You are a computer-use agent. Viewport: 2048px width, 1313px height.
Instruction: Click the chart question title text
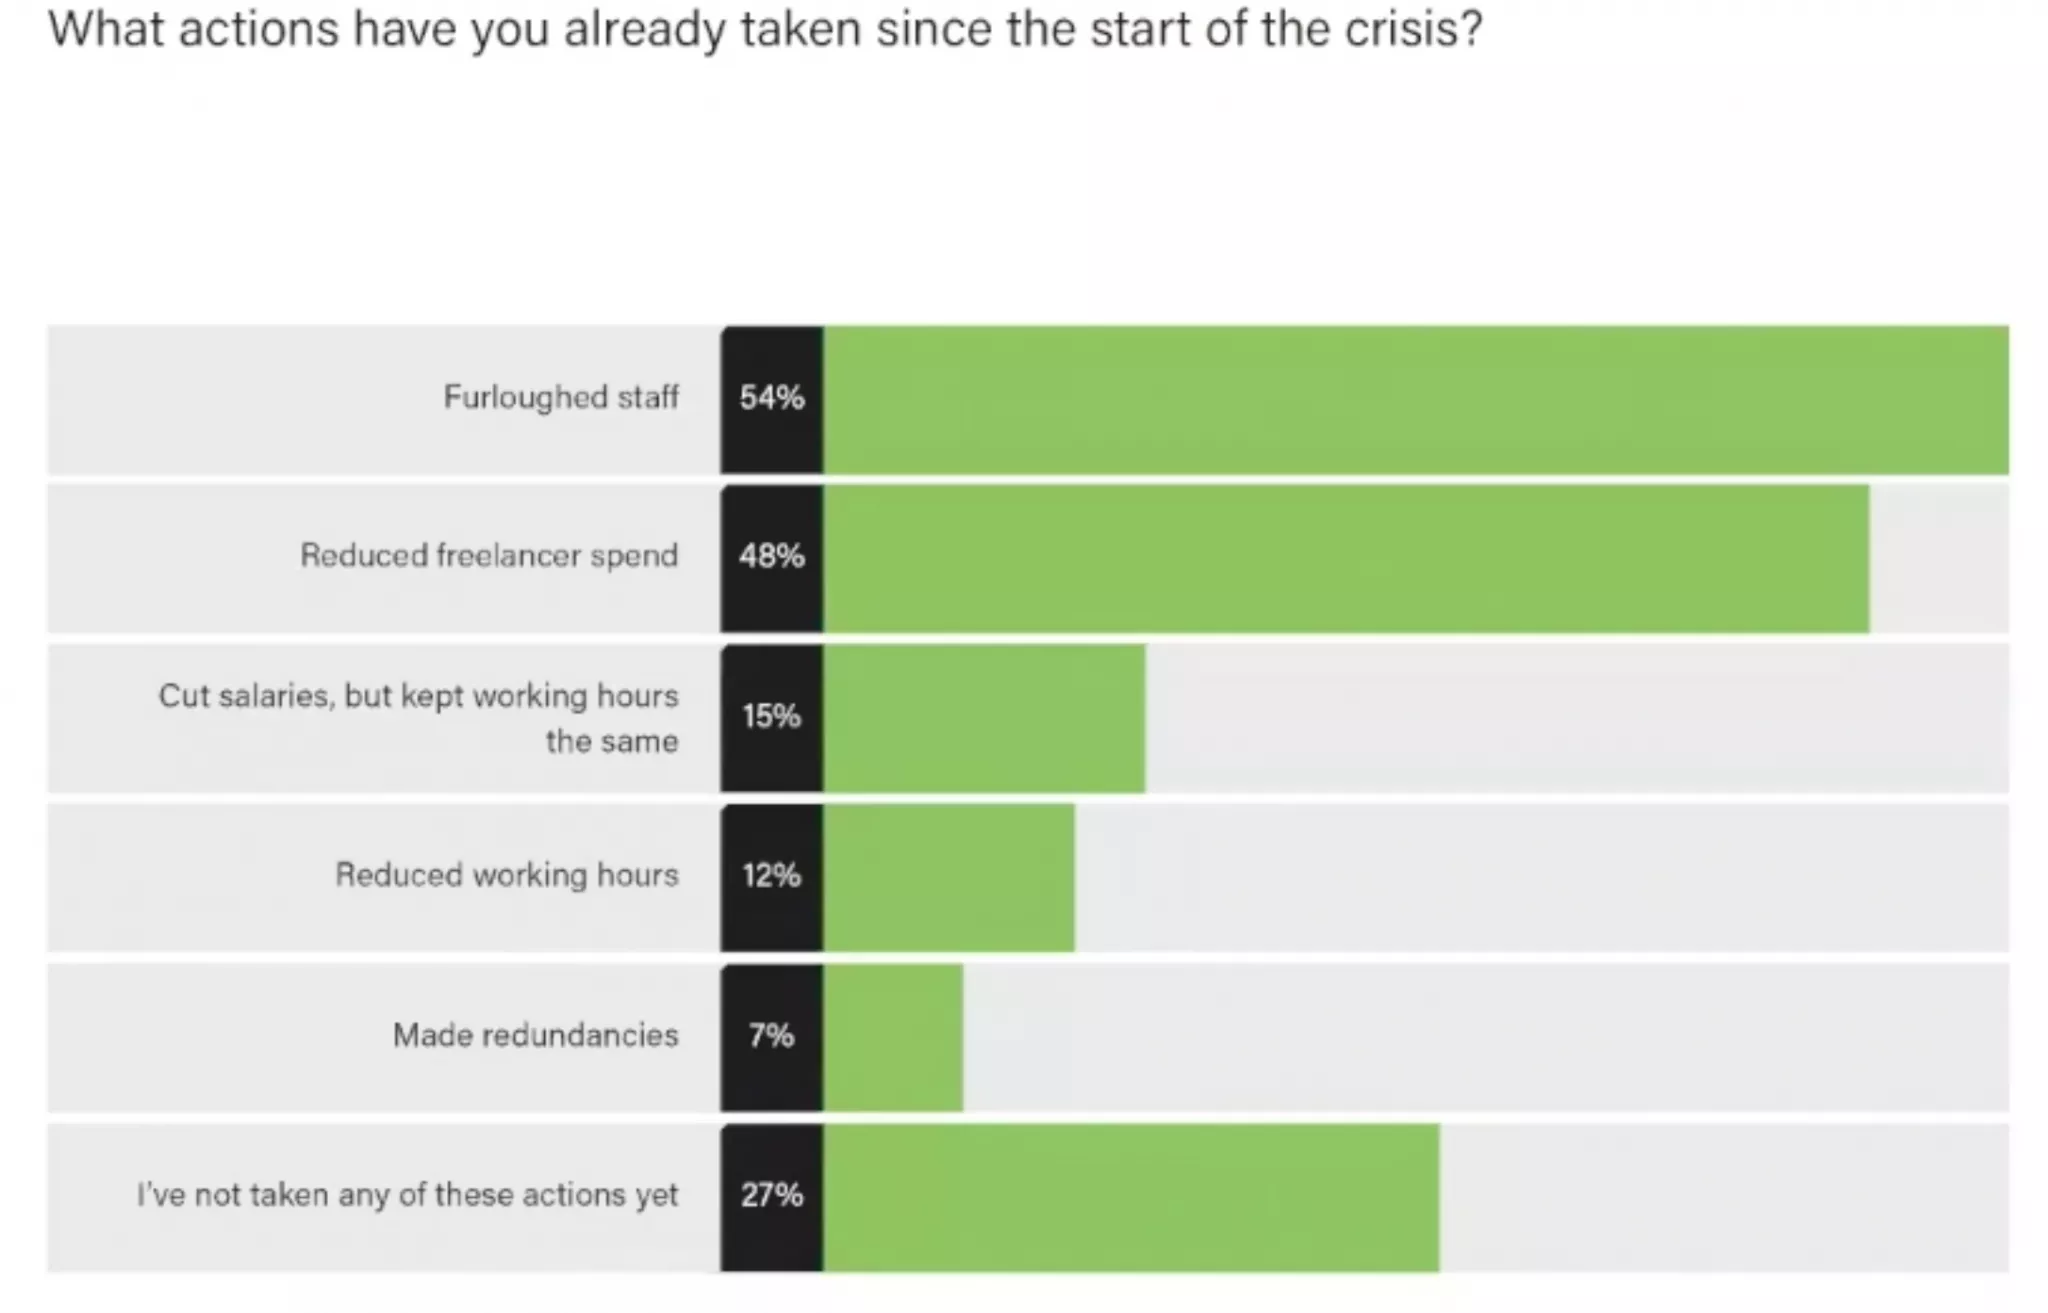[765, 29]
